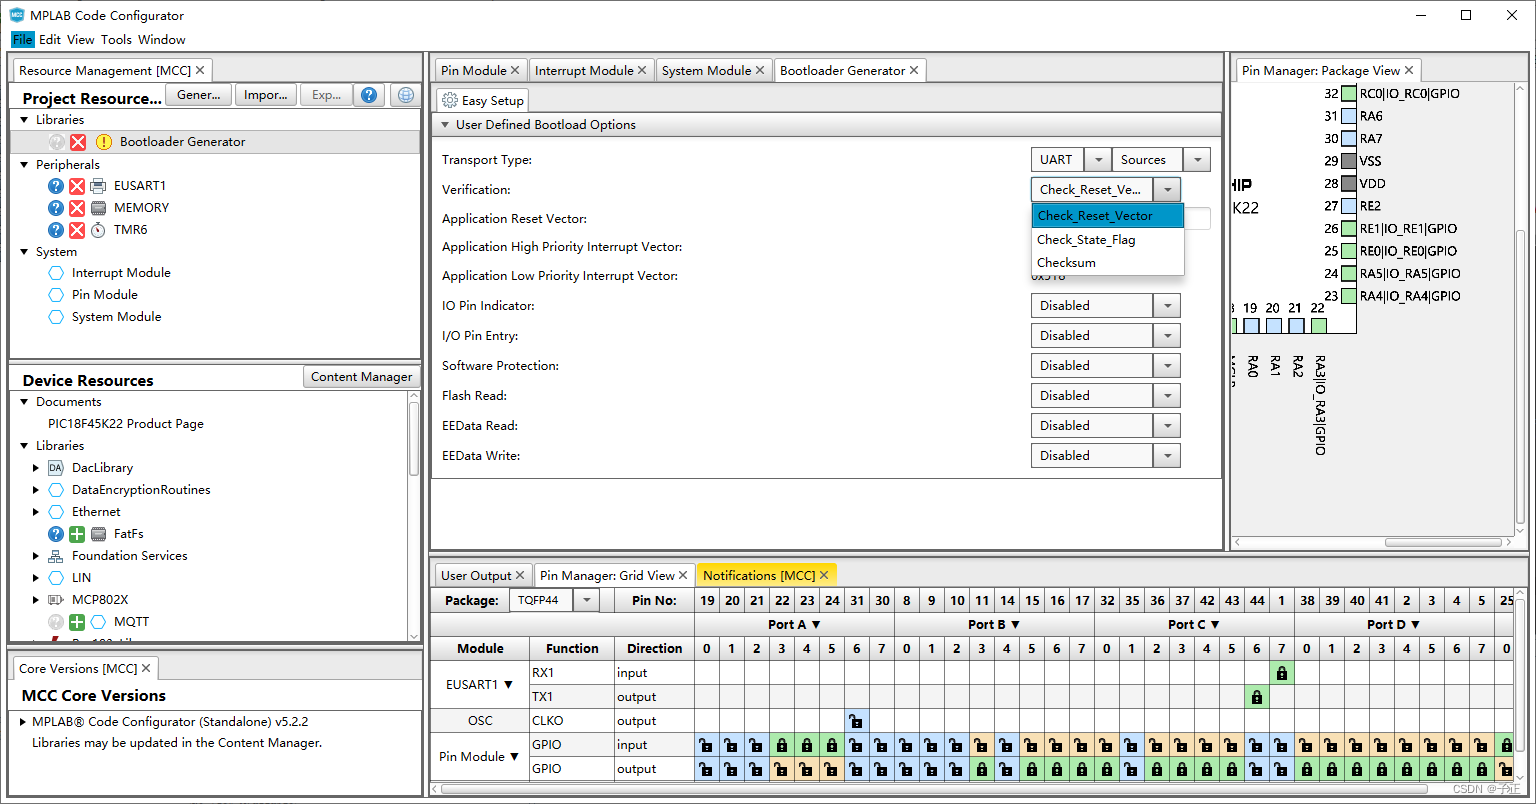The height and width of the screenshot is (804, 1536).
Task: Remove TMR6 with its red X icon
Action: [77, 229]
